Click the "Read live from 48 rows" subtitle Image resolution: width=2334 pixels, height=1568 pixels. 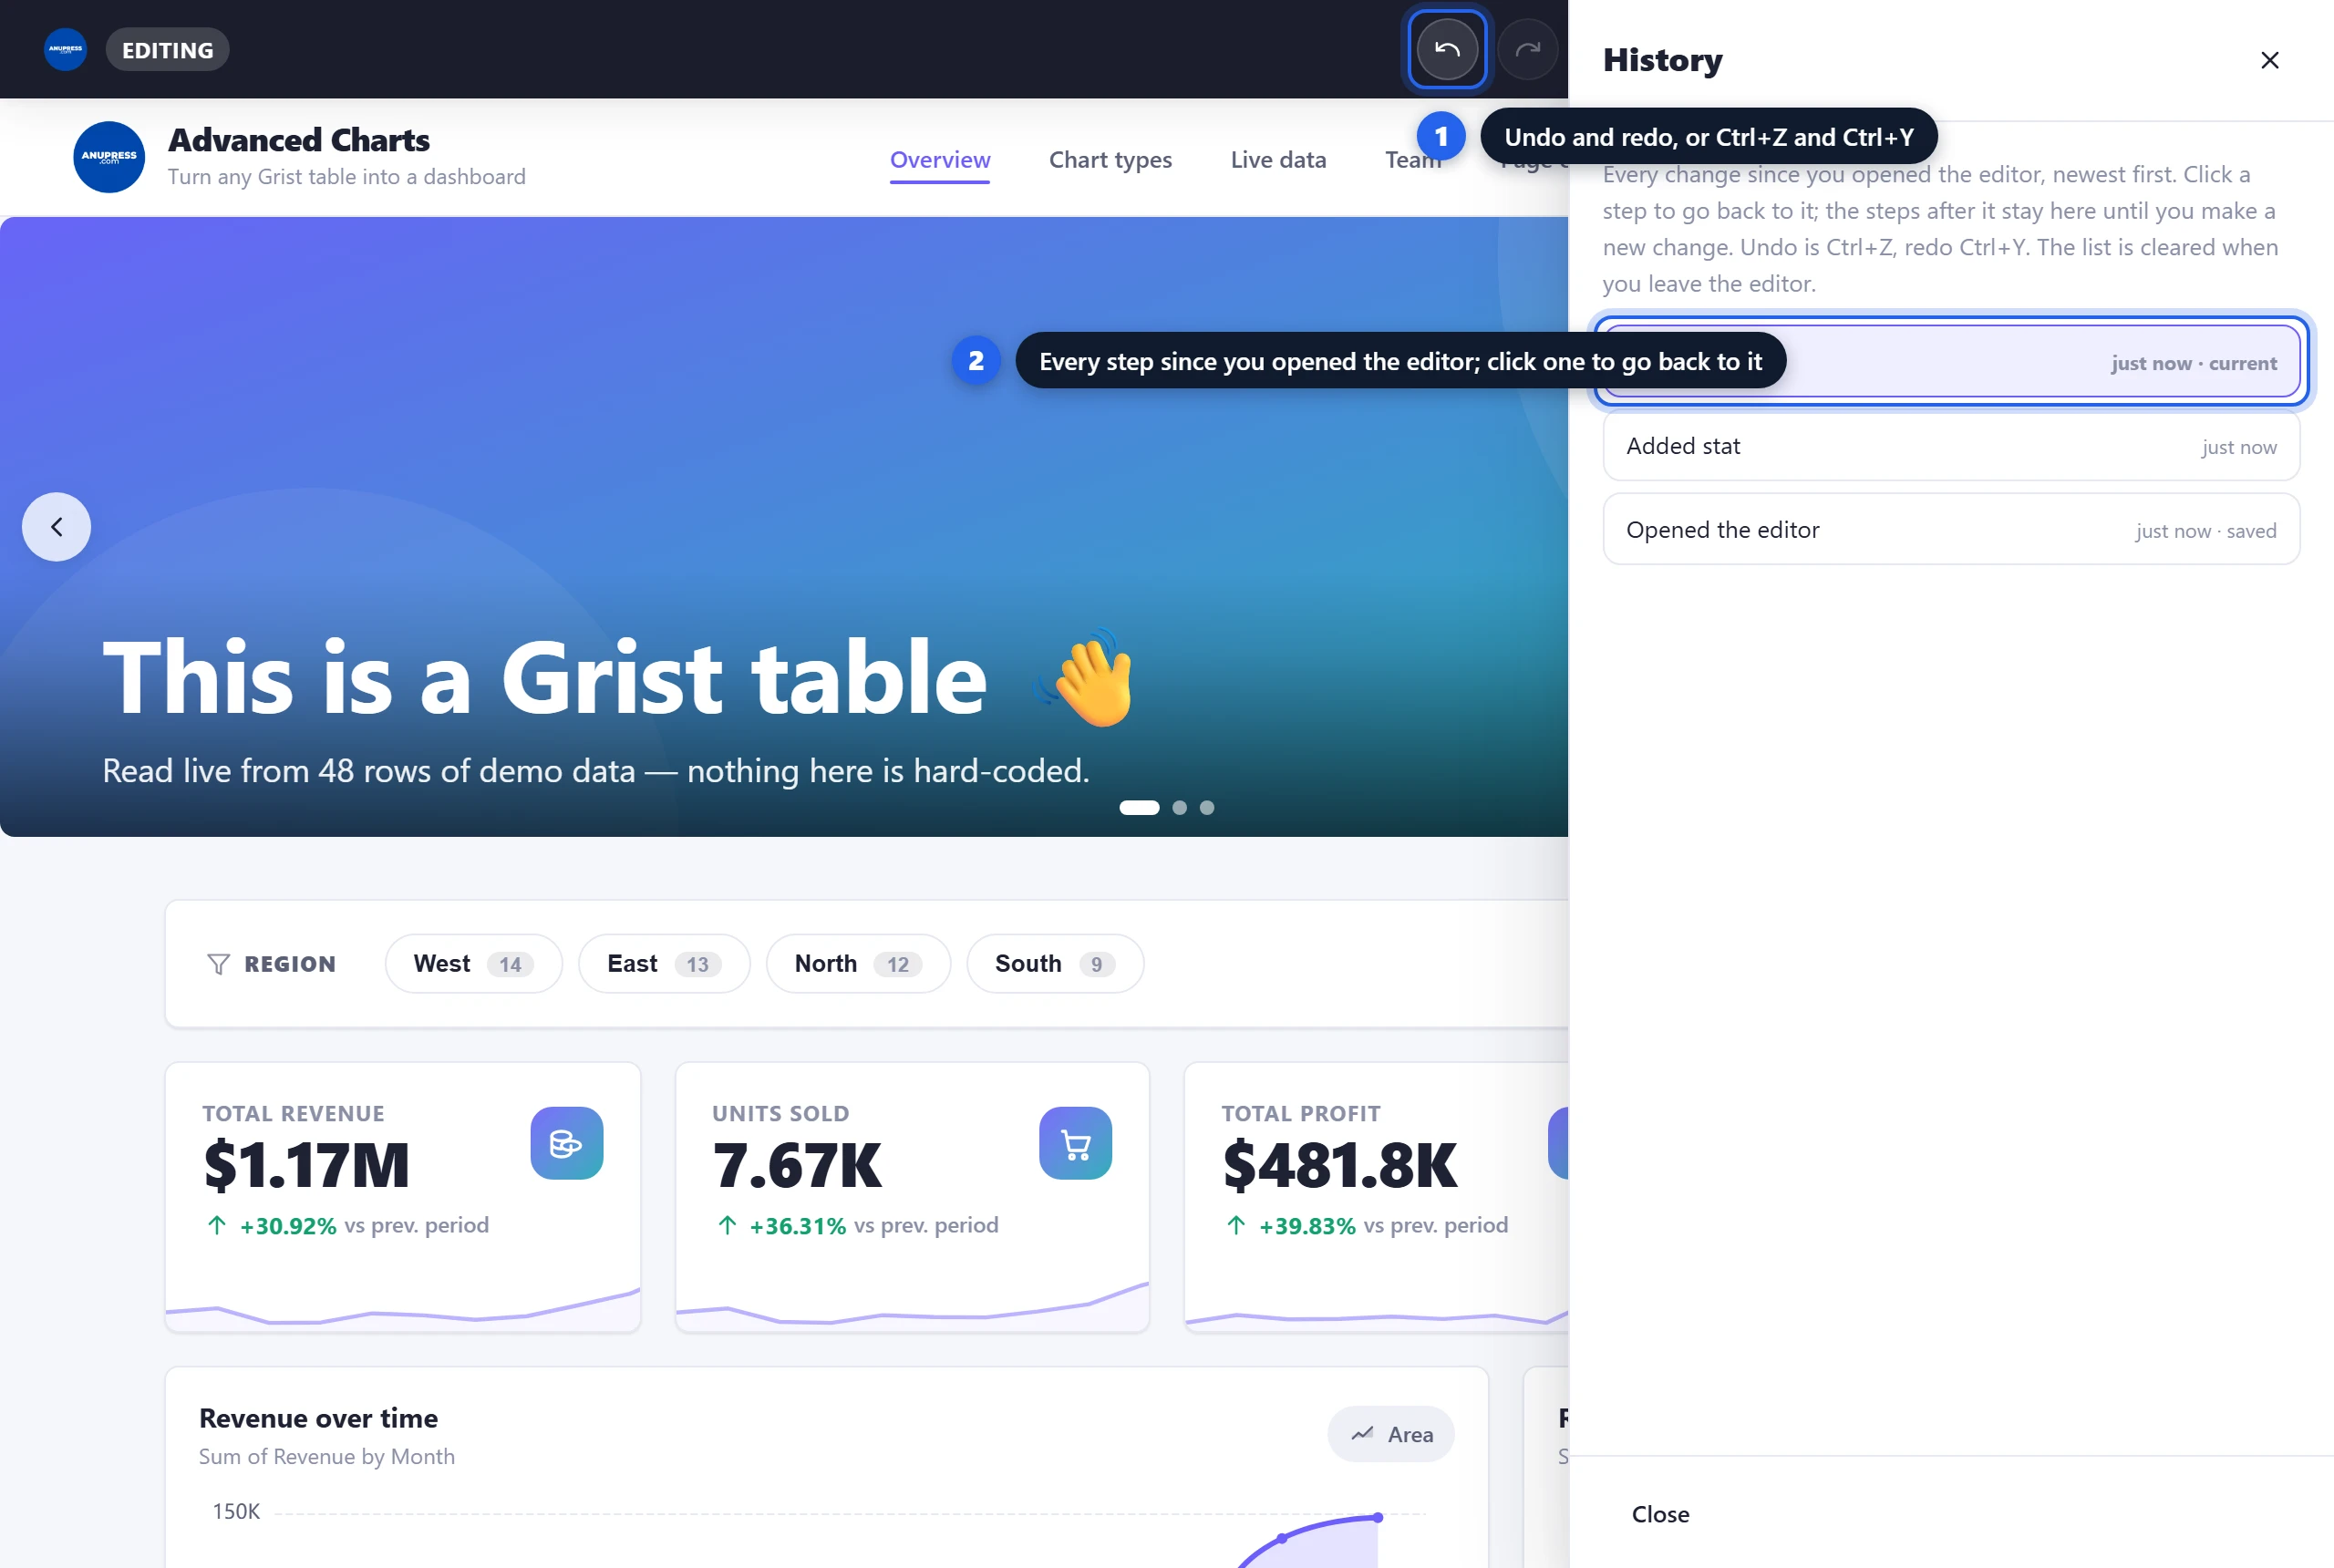596,771
